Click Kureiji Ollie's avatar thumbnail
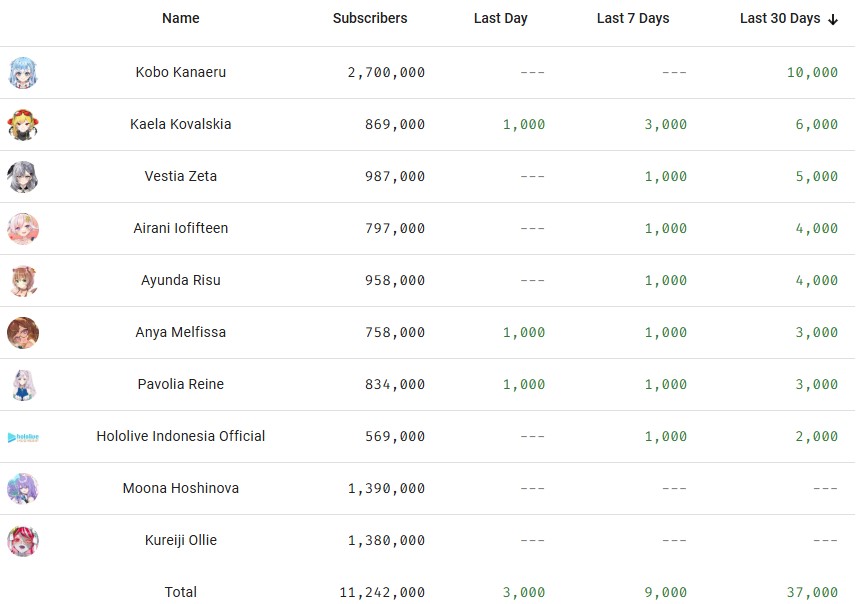This screenshot has height=604, width=857. coord(23,541)
